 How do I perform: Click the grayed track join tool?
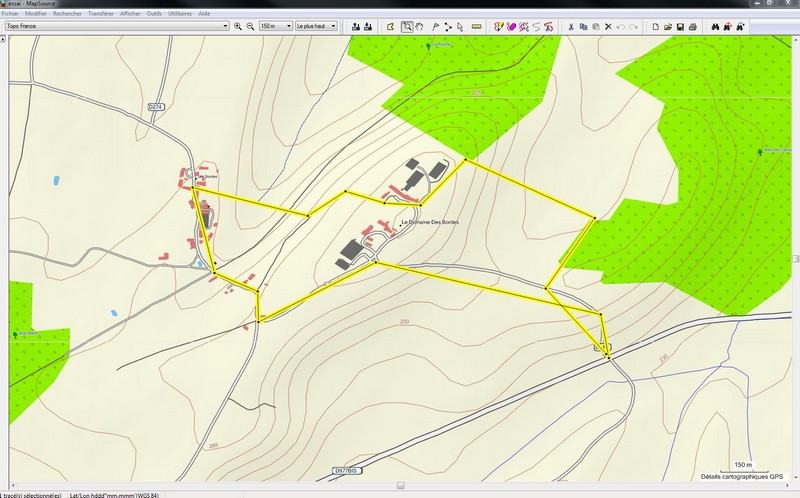[536, 26]
